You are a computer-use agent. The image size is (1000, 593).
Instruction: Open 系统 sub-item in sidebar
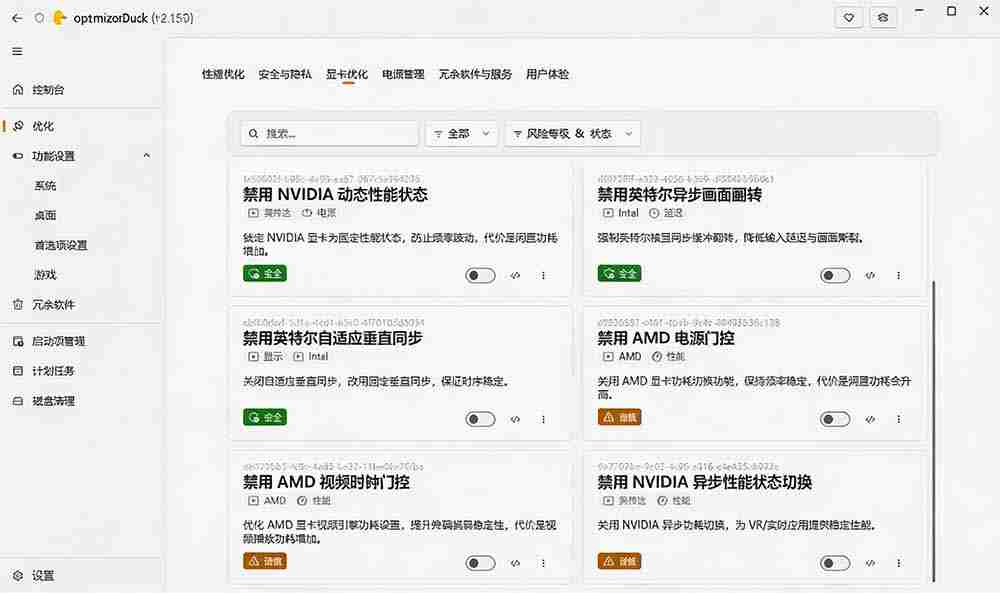coord(45,186)
